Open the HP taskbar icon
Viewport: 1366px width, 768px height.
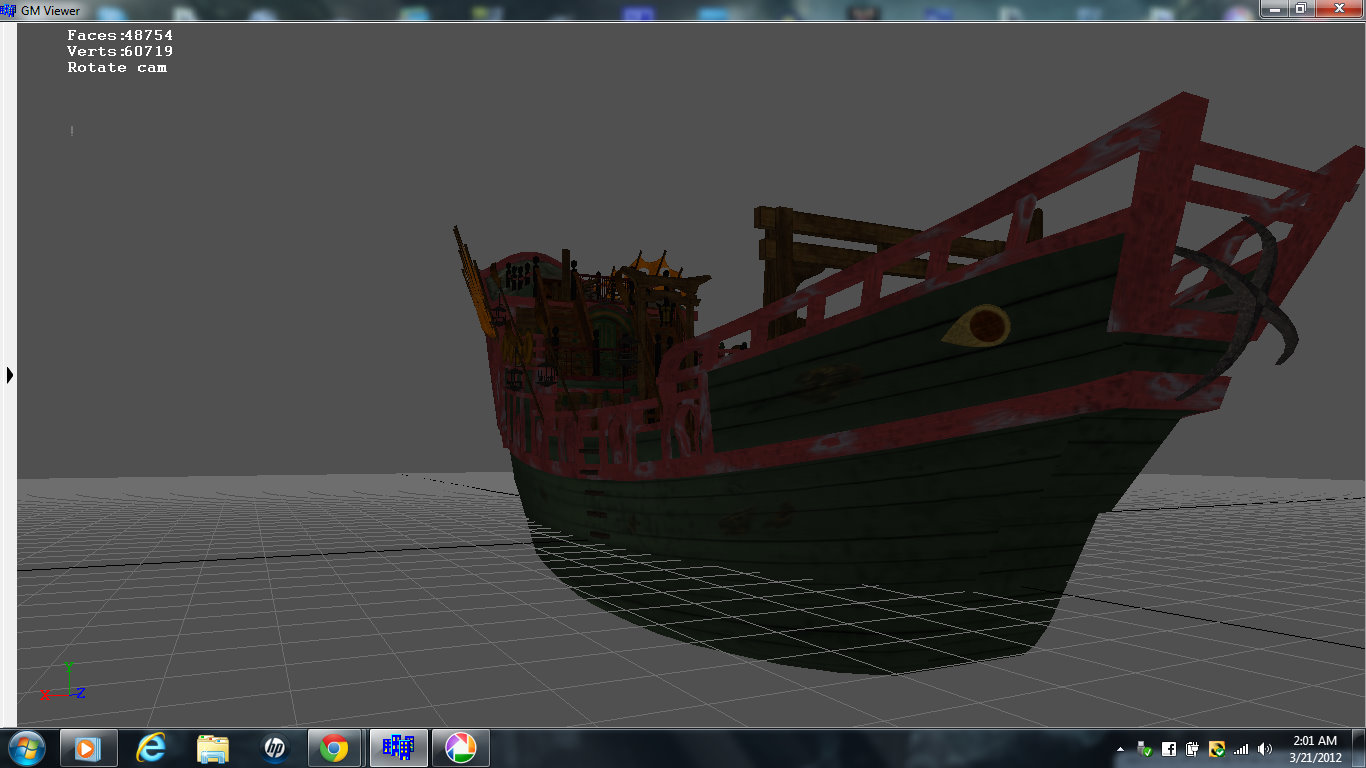pyautogui.click(x=274, y=748)
